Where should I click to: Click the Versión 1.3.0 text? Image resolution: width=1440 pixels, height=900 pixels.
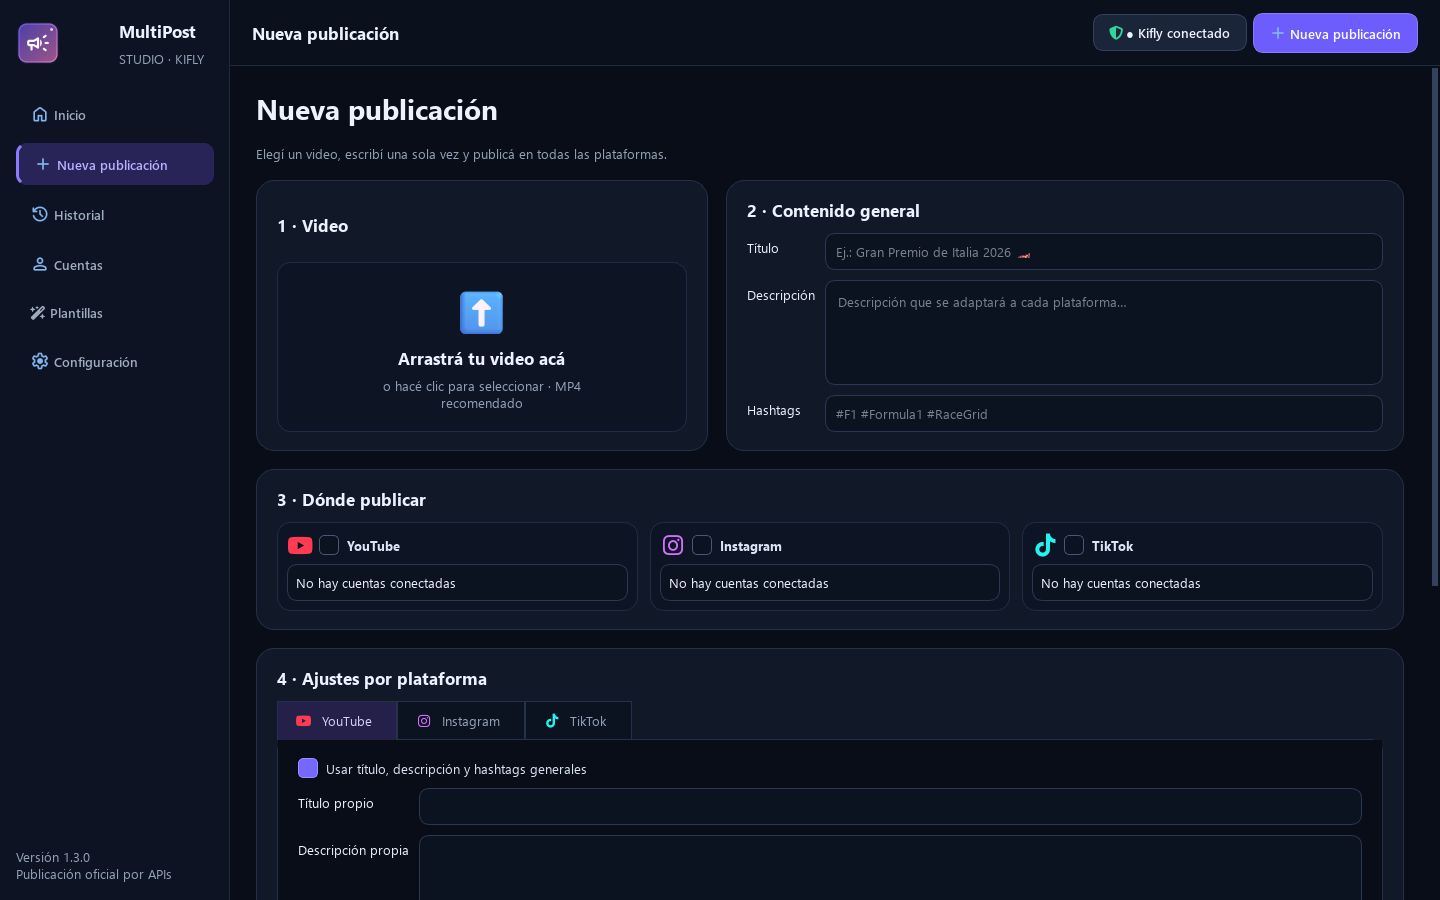point(53,857)
